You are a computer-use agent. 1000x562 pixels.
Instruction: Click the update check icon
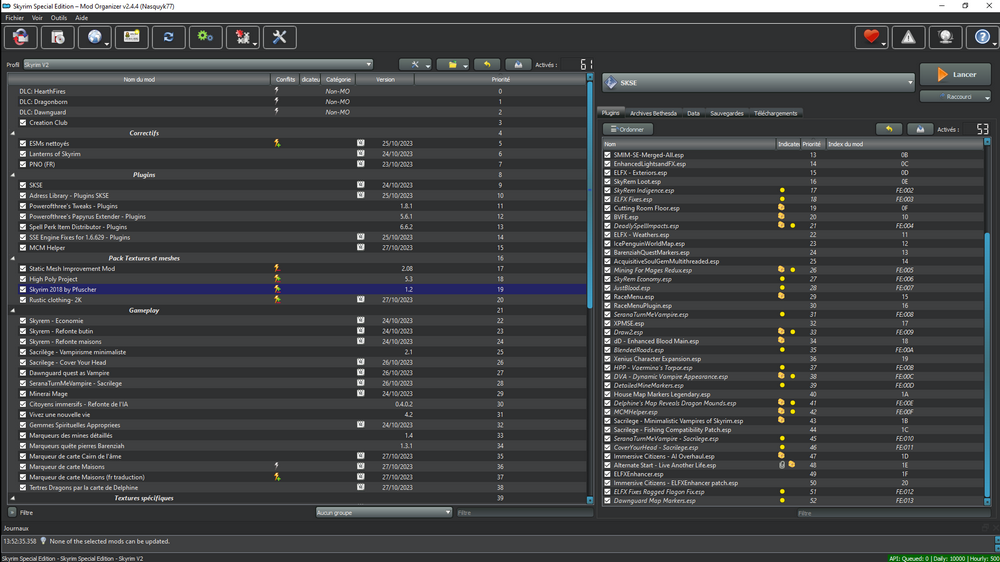pos(945,38)
